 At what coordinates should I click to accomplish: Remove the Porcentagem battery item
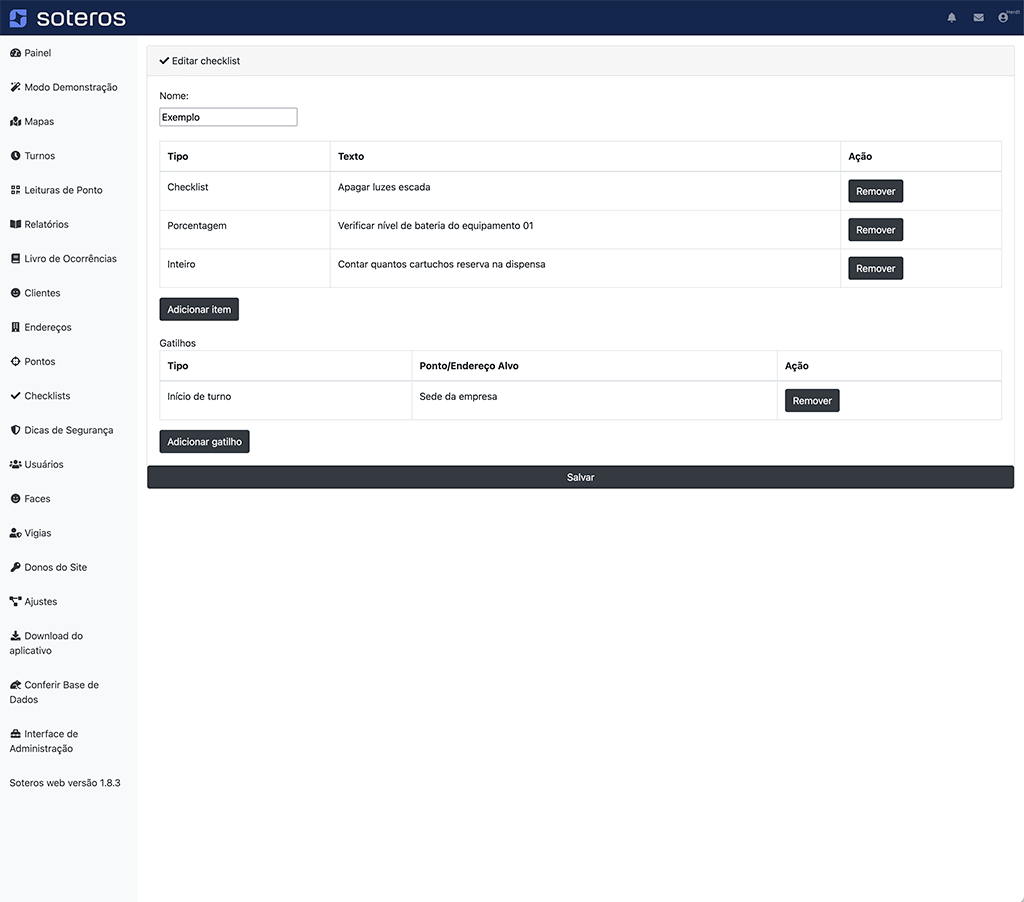coord(875,230)
